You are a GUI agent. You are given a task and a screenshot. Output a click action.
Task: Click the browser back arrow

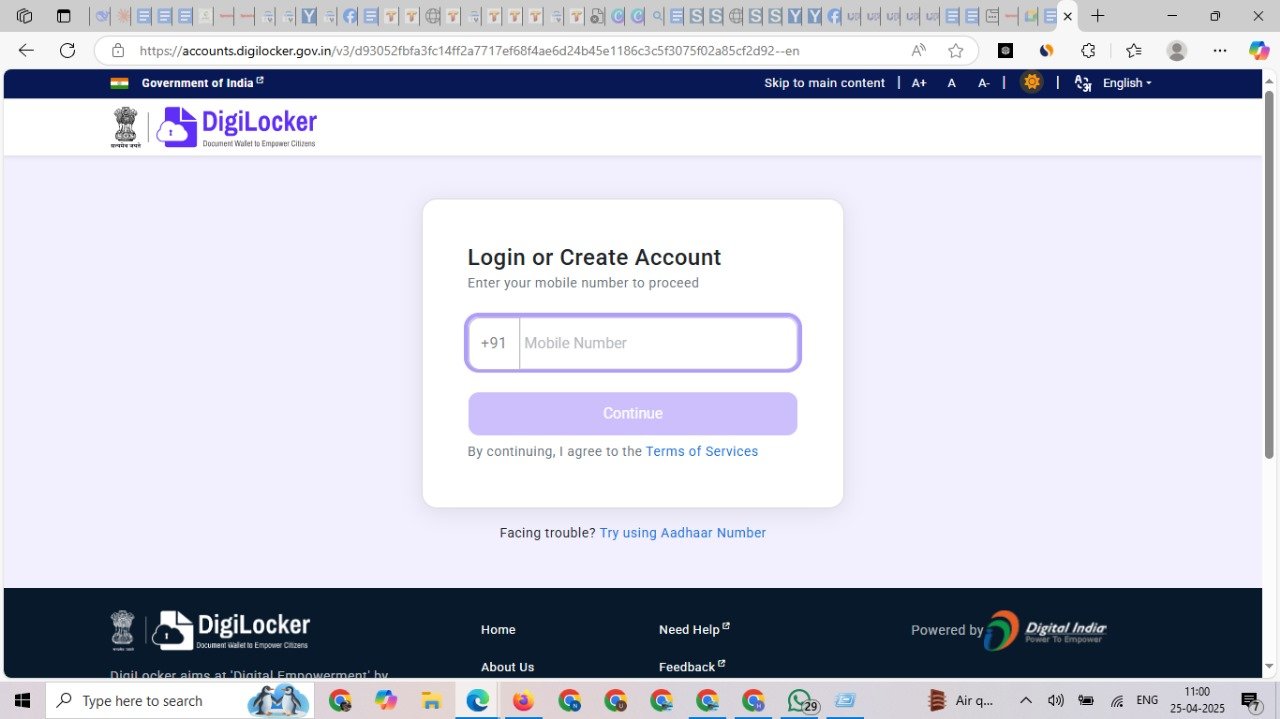(26, 51)
